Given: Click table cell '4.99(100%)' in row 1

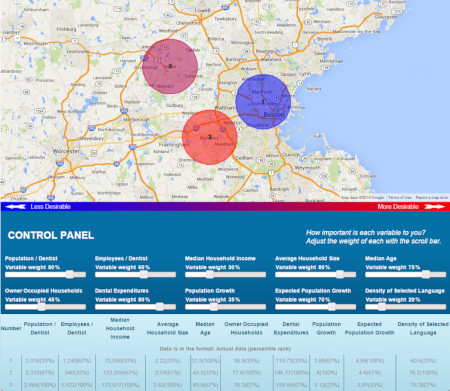Looking at the screenshot, I should 370,361.
